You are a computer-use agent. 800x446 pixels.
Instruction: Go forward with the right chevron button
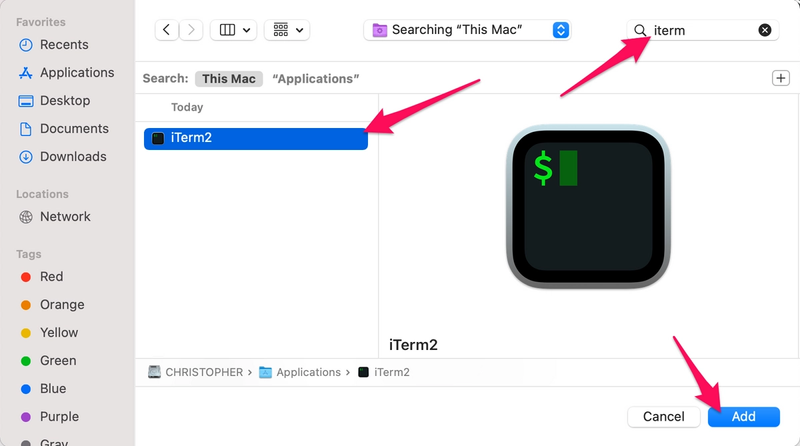click(x=191, y=30)
